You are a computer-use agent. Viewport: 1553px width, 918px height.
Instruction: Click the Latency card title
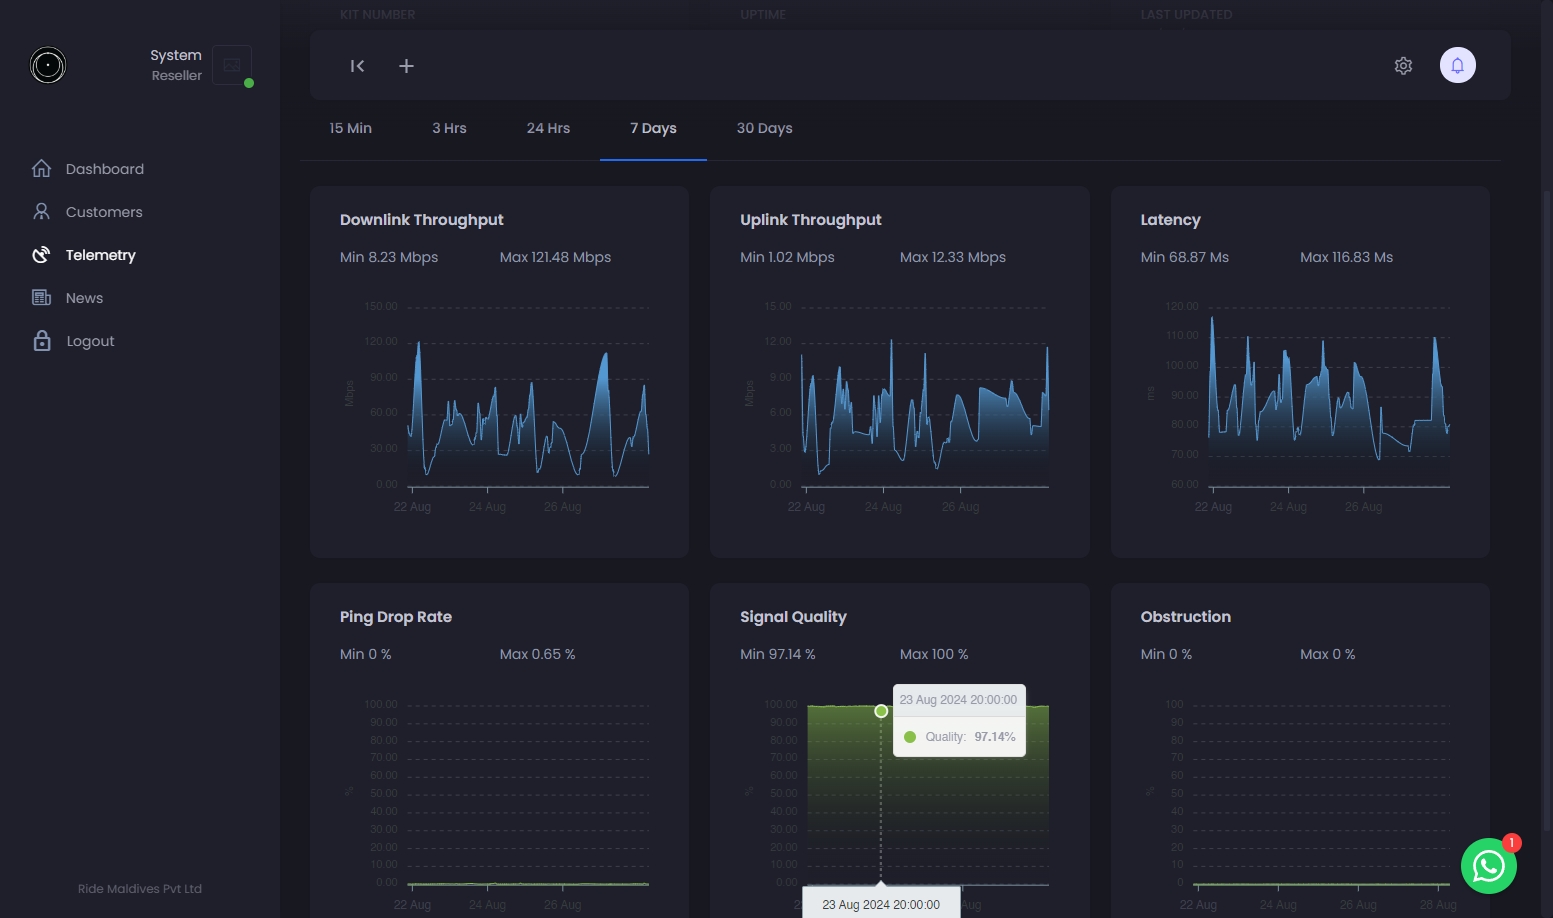(x=1171, y=220)
